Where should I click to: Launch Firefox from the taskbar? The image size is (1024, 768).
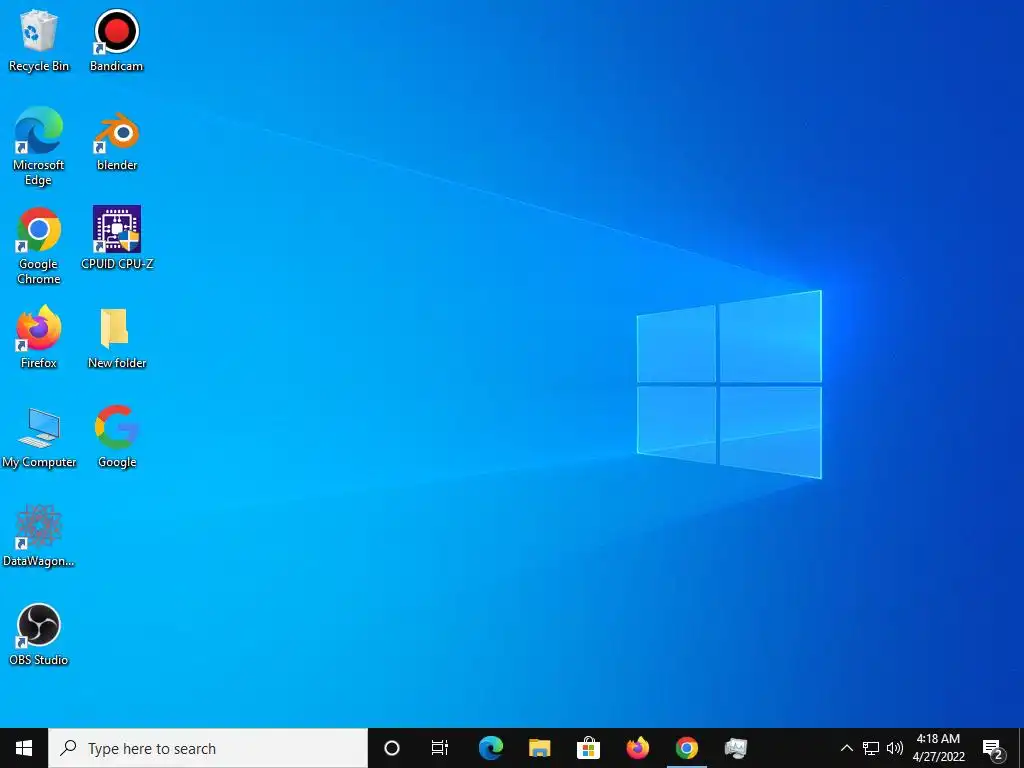click(637, 748)
